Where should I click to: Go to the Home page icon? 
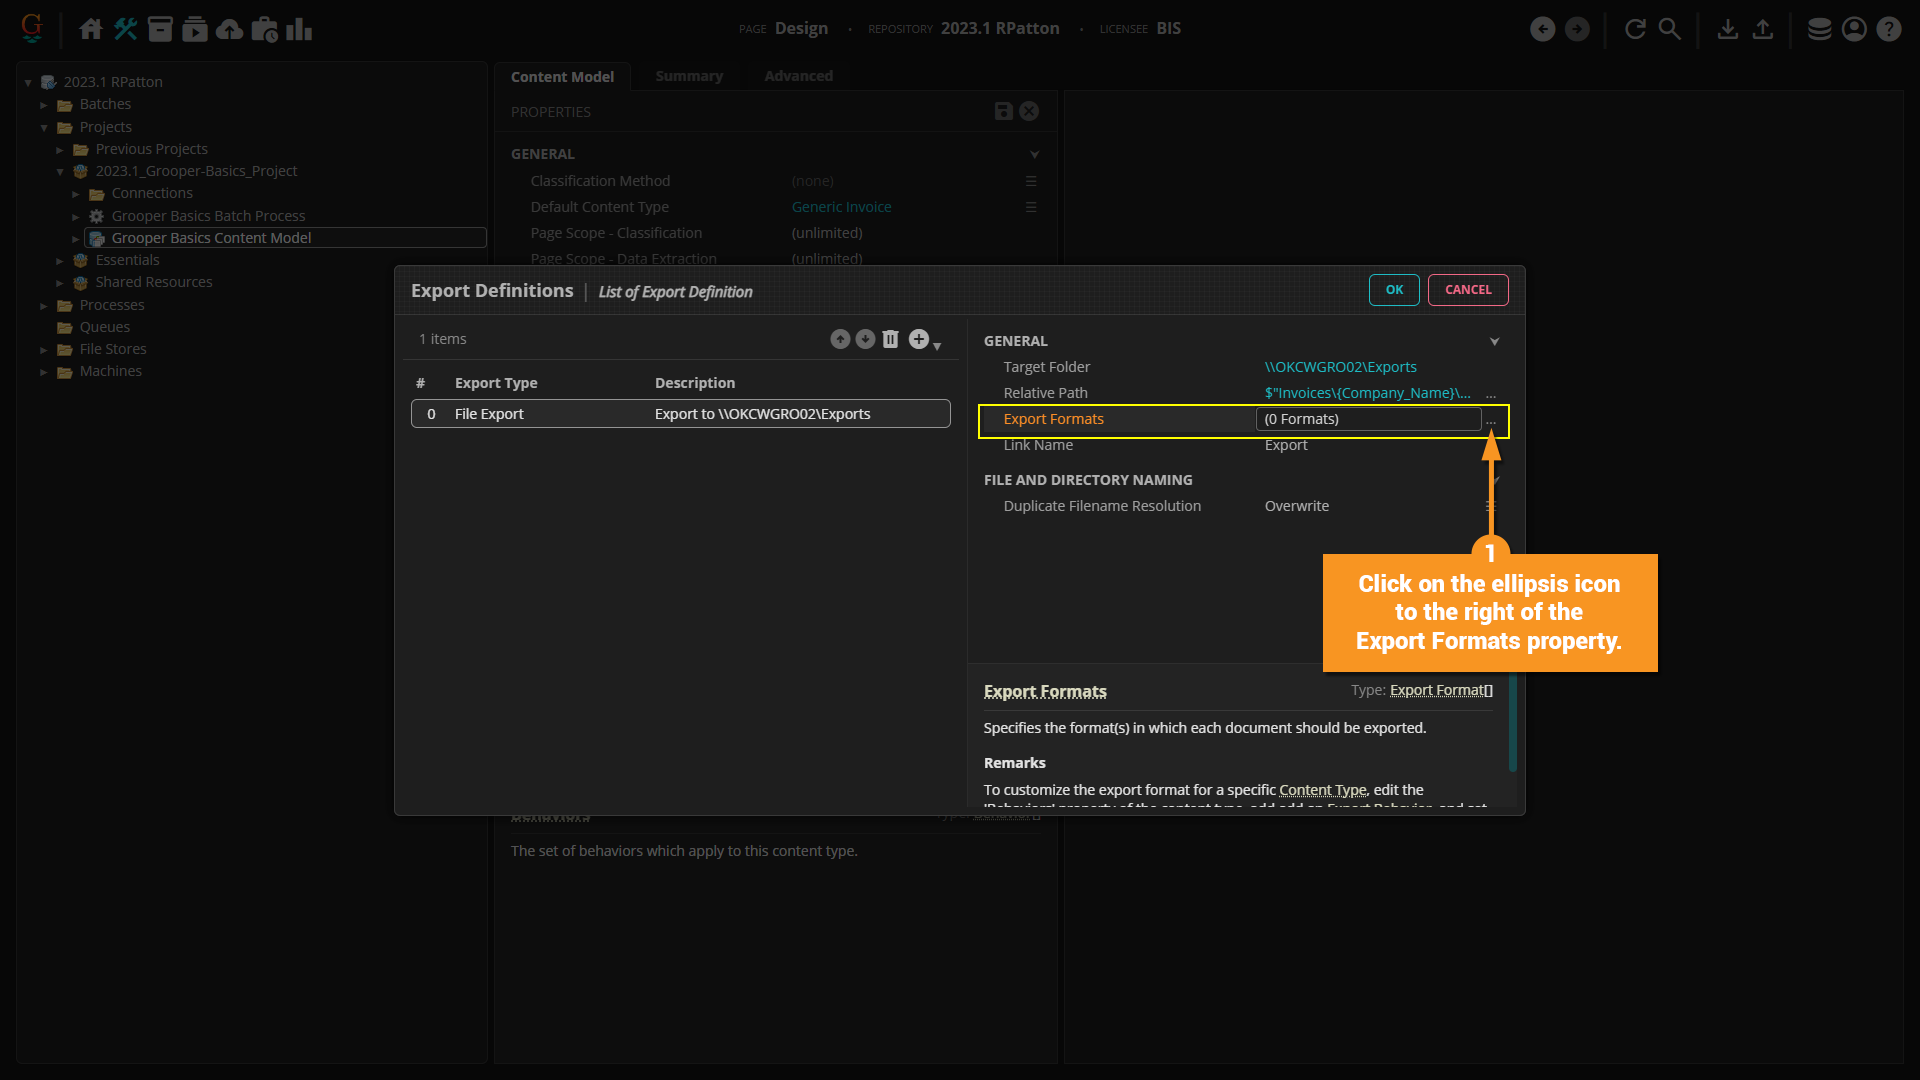click(91, 29)
